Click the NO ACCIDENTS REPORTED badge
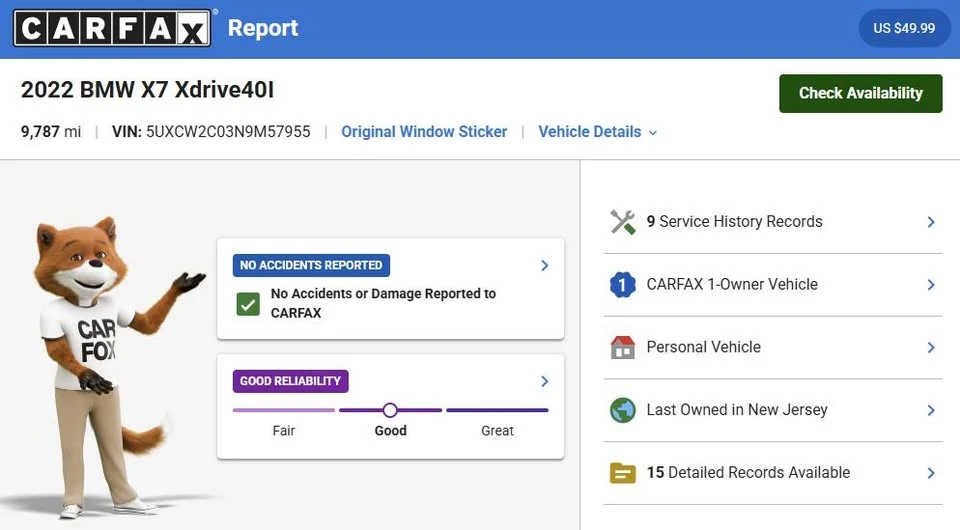The image size is (960, 530). pyautogui.click(x=311, y=266)
